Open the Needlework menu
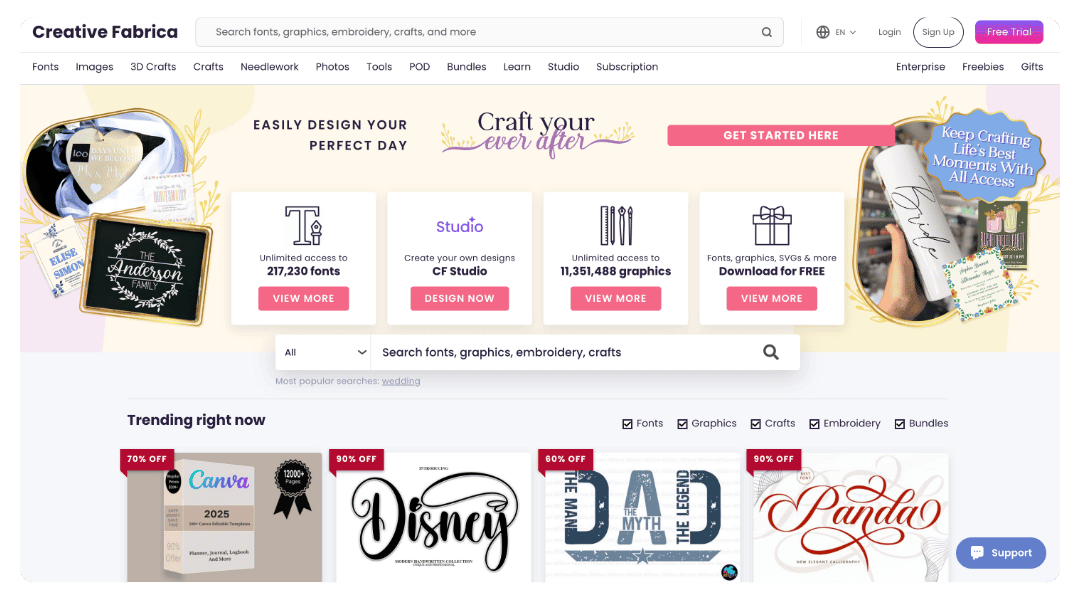The image size is (1080, 600). [269, 67]
